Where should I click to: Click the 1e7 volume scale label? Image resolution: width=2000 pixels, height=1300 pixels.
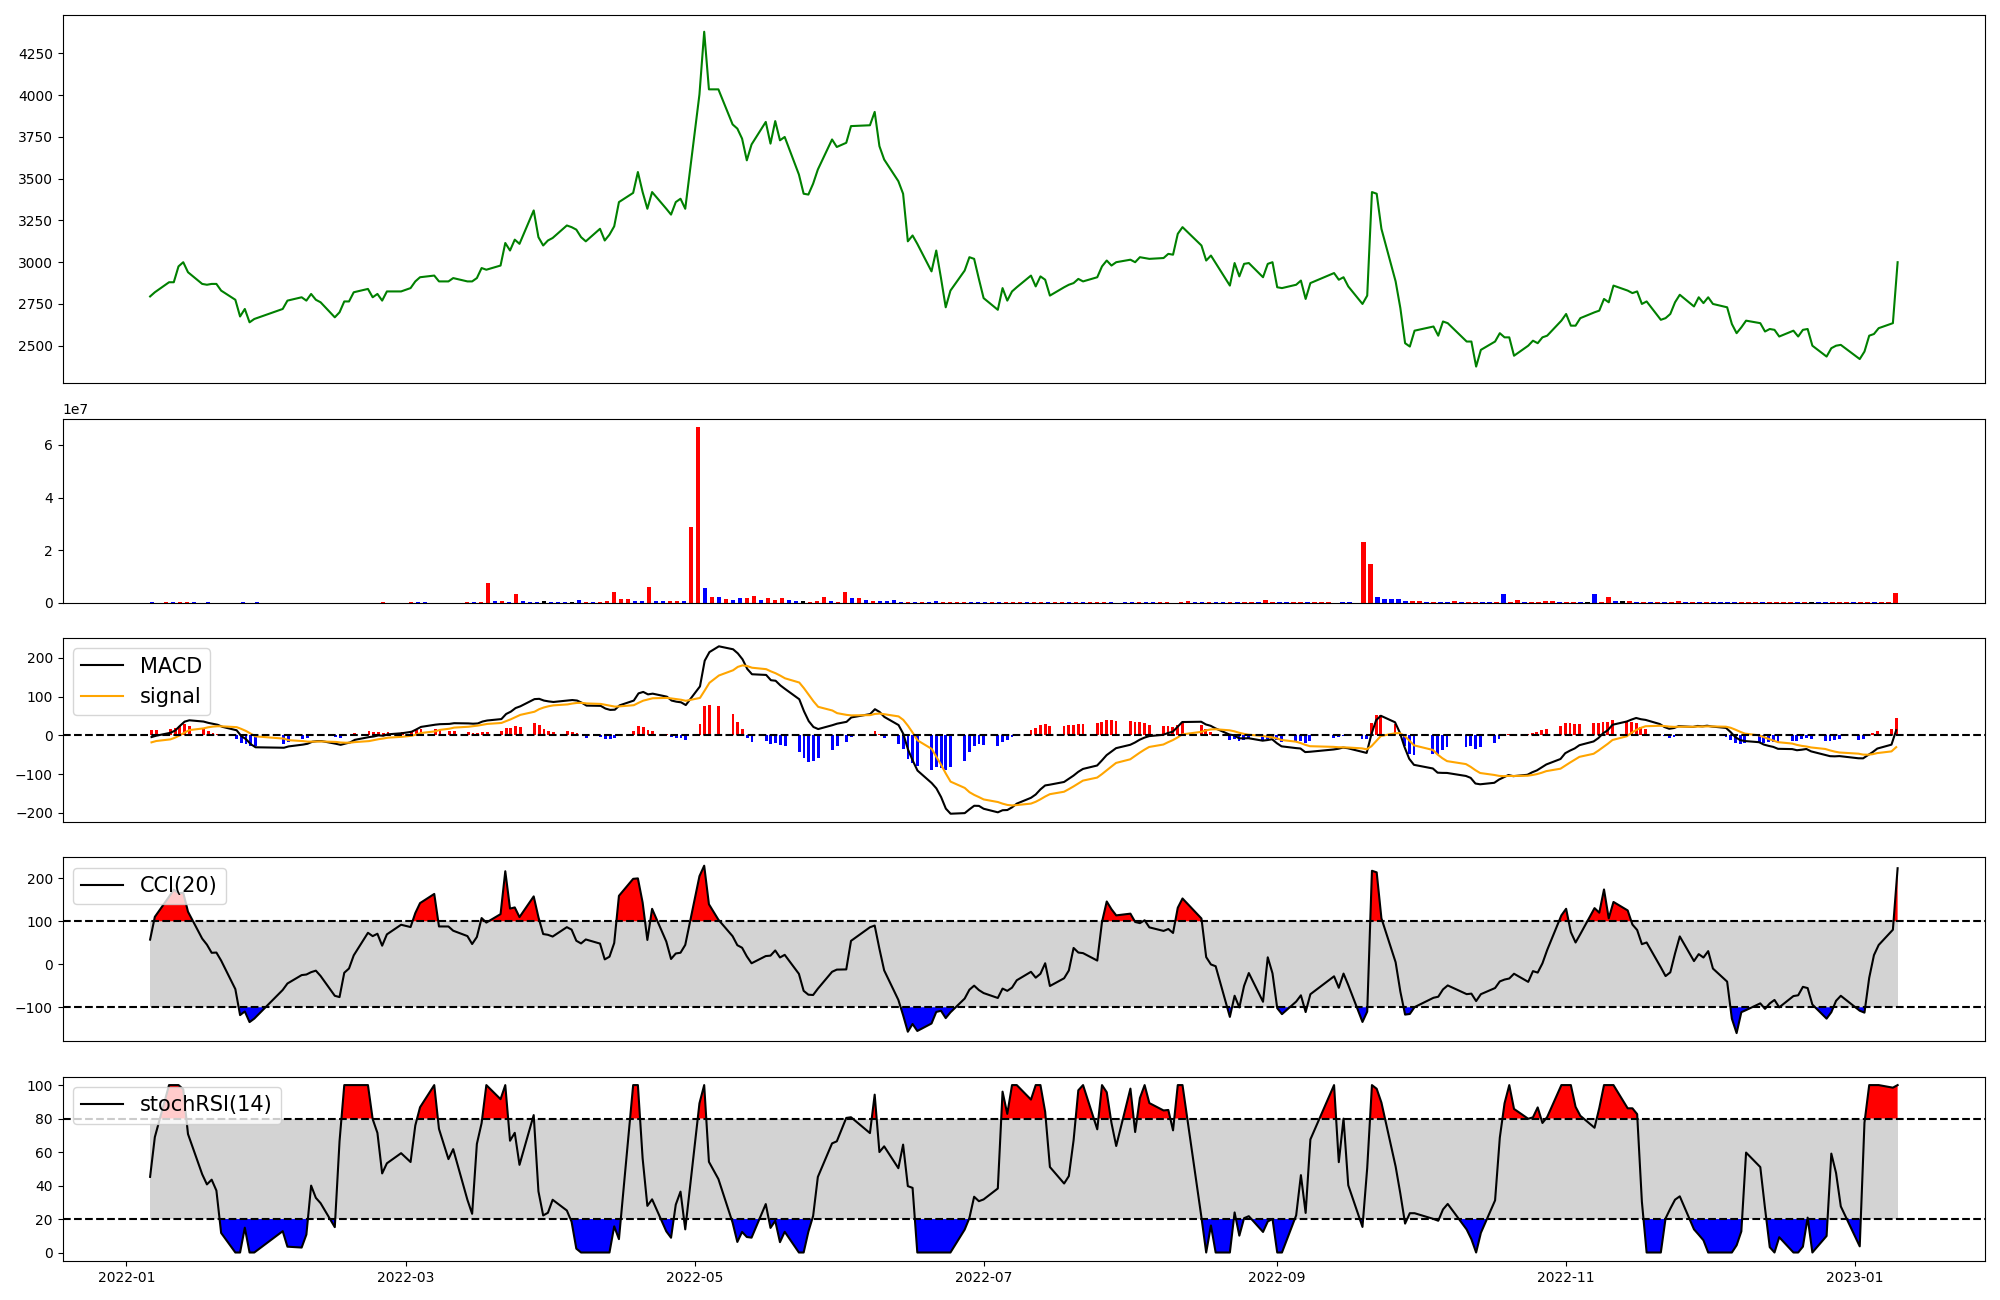pyautogui.click(x=76, y=410)
